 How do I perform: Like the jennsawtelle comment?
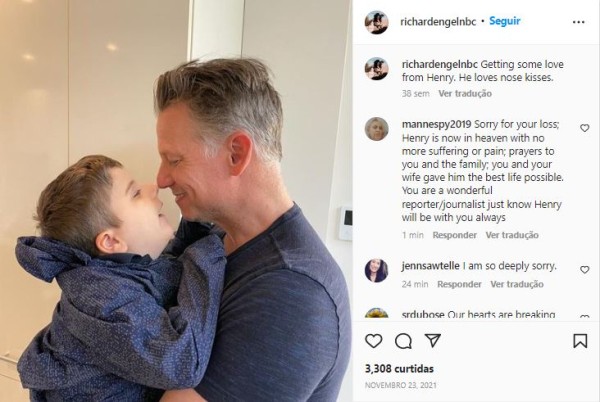pos(584,270)
